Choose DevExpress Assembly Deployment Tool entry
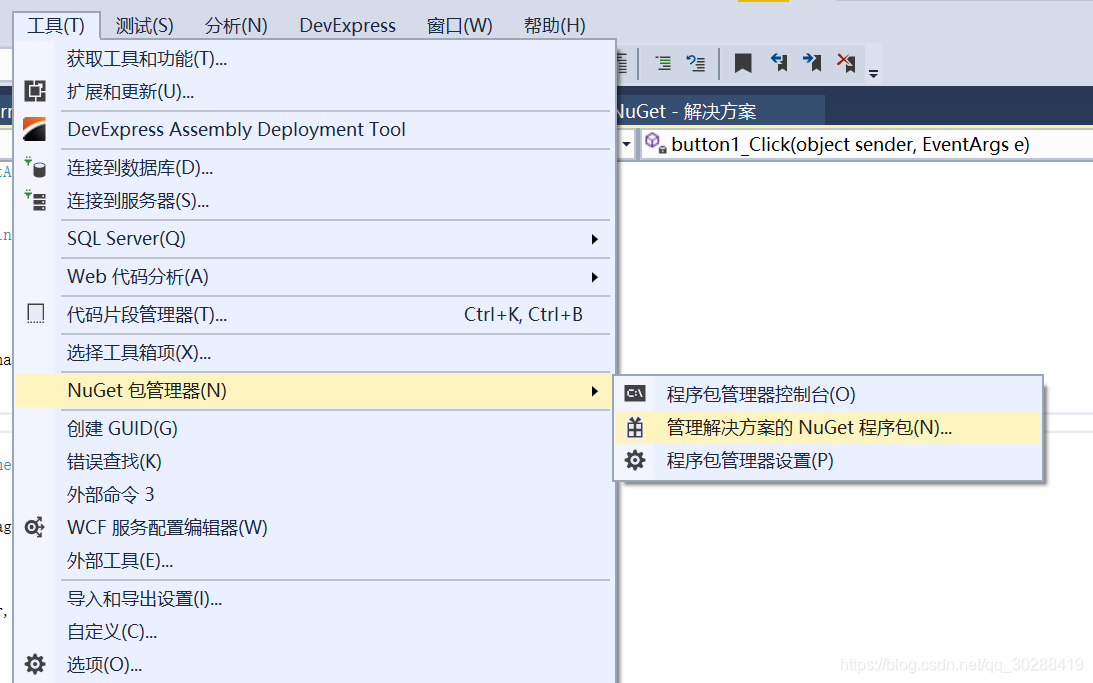 (x=314, y=130)
